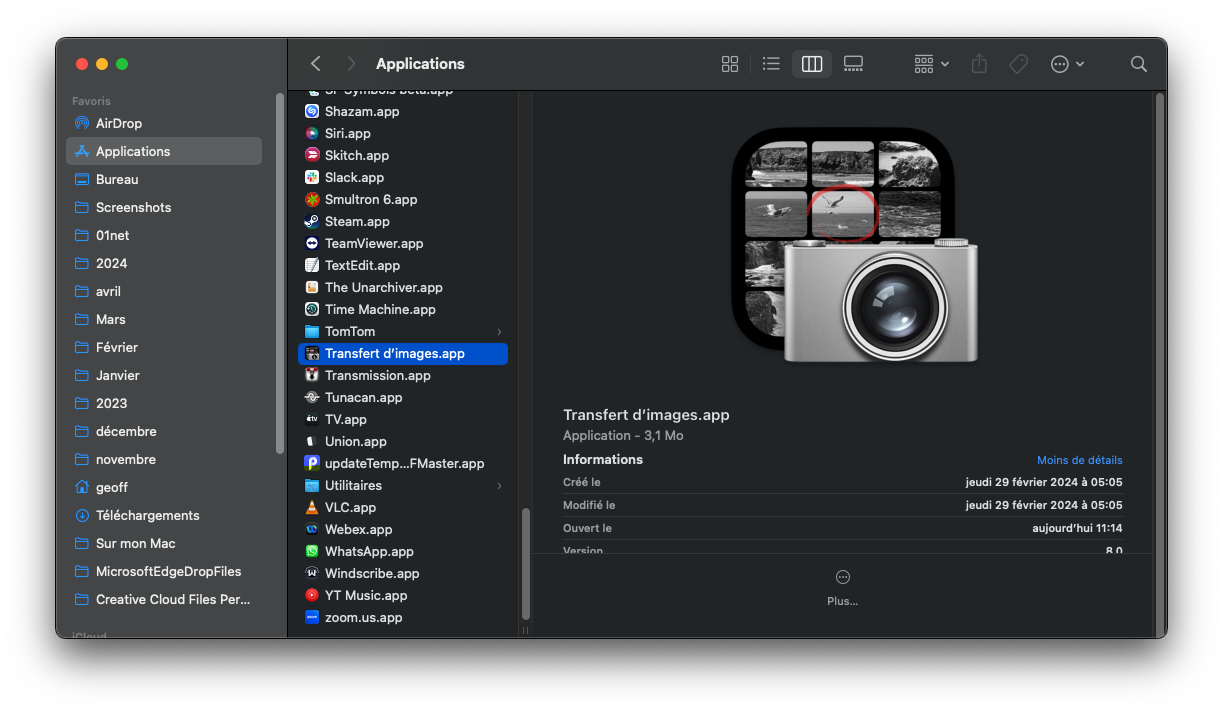Open MicrosoftEdgeDropFiles in sidebar
Viewport: 1223px width, 712px height.
coord(164,571)
